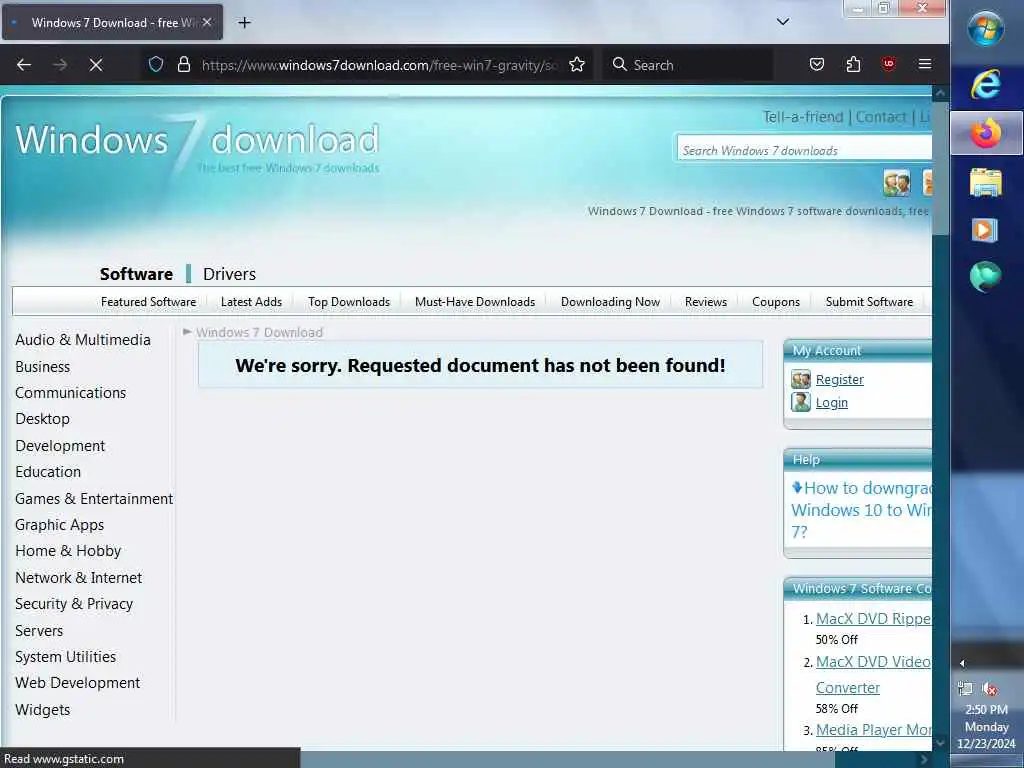Click the Login link
This screenshot has height=768, width=1024.
pyautogui.click(x=832, y=402)
